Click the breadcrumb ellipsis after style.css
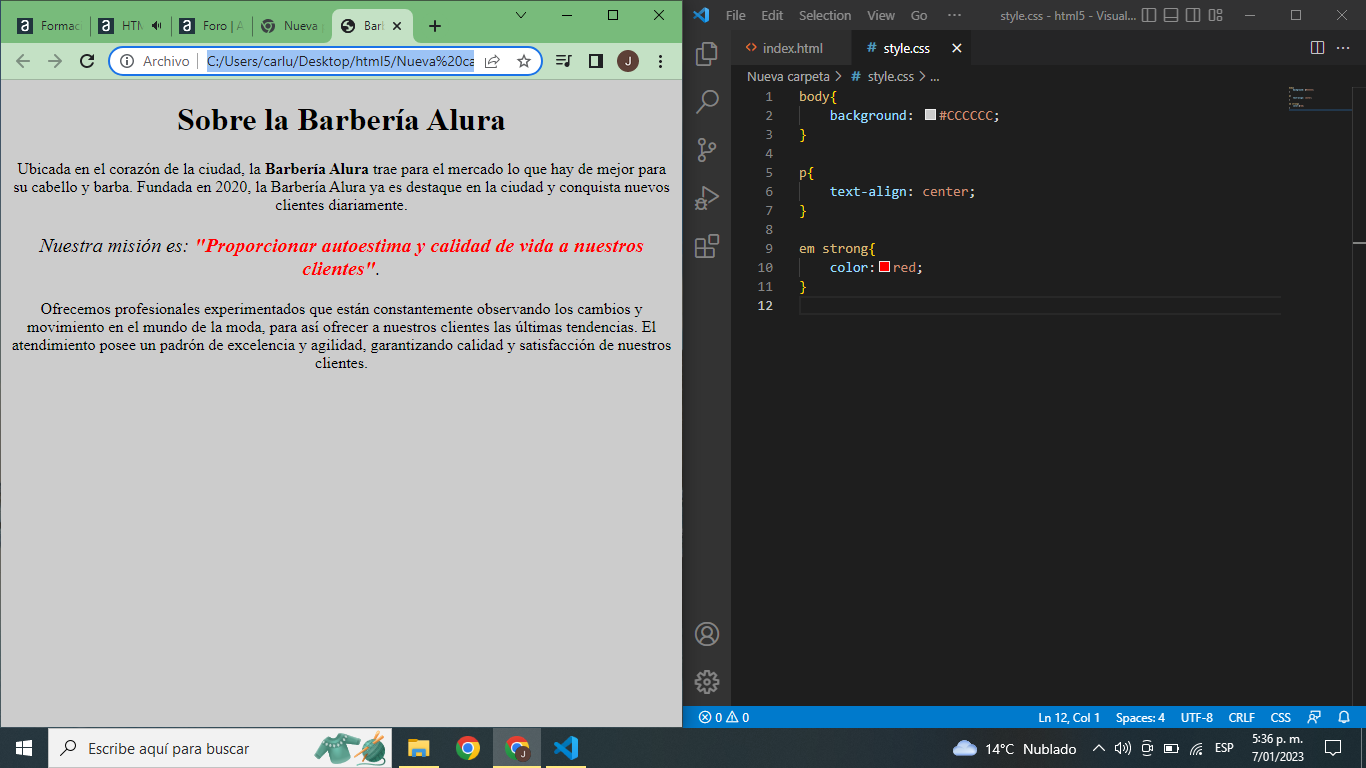 click(x=934, y=76)
